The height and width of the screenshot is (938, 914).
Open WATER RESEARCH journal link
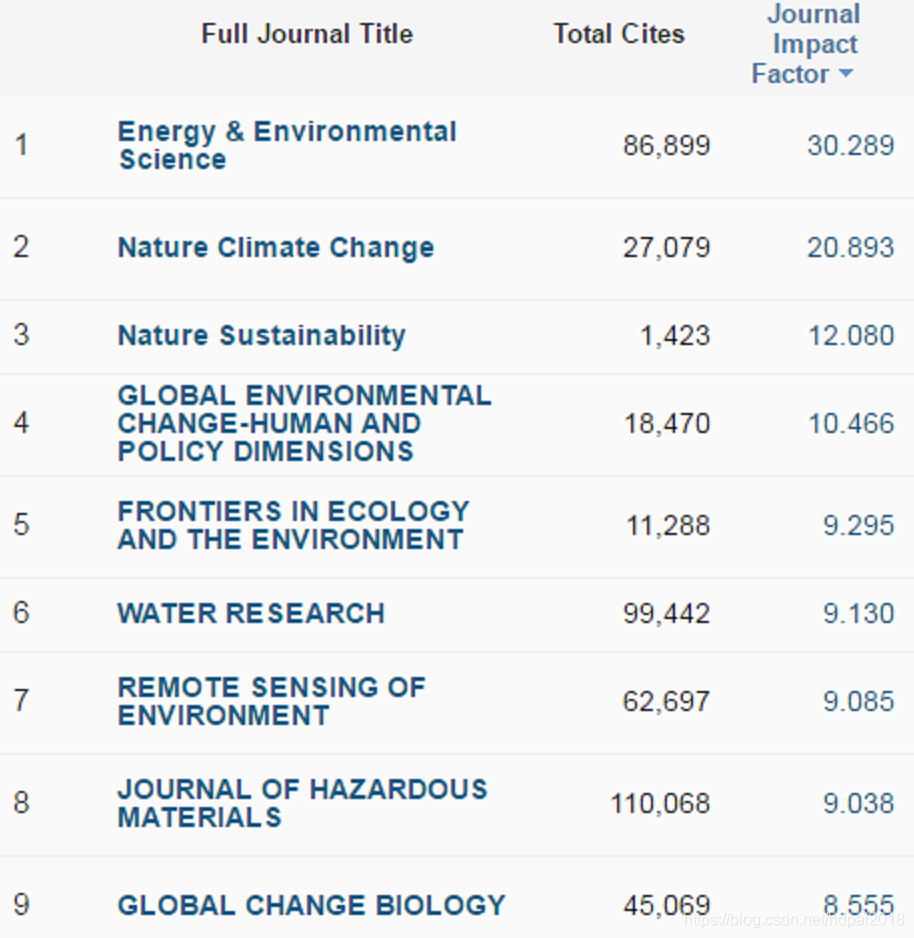(251, 613)
